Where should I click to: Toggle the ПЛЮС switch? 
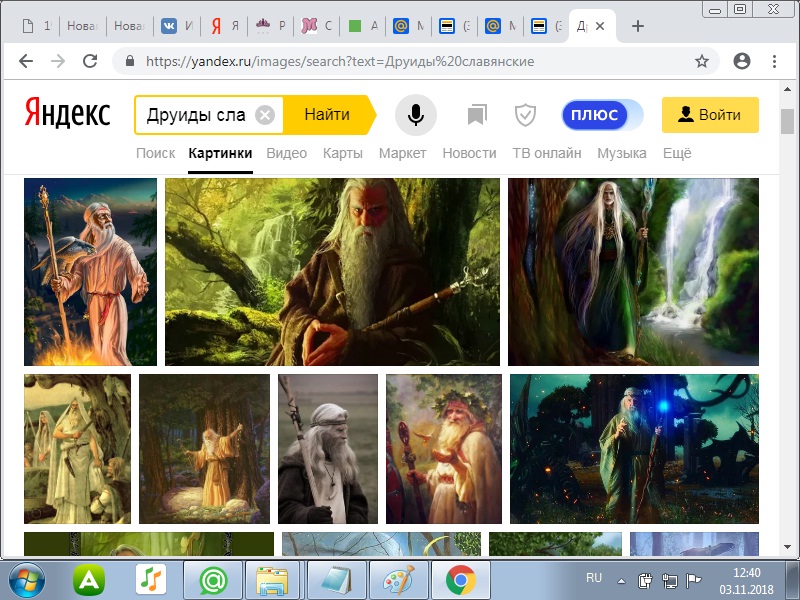602,115
